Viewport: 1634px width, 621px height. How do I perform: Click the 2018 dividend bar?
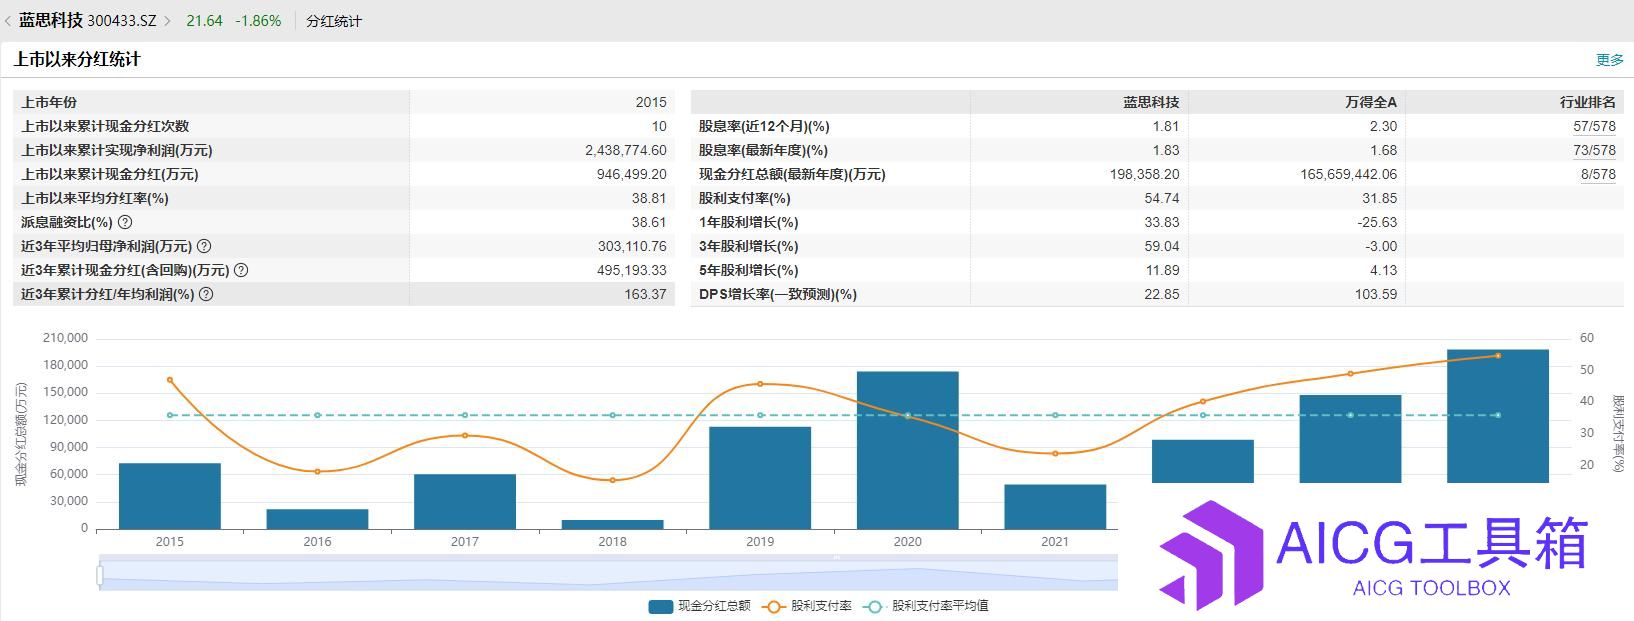[612, 524]
